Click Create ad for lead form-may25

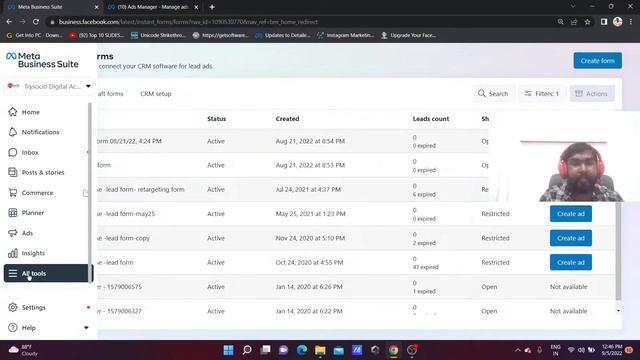[x=571, y=213]
